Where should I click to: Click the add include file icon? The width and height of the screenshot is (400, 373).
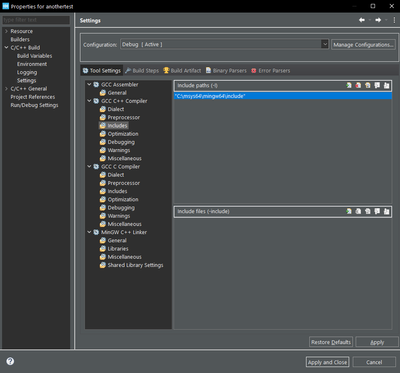[x=349, y=211]
